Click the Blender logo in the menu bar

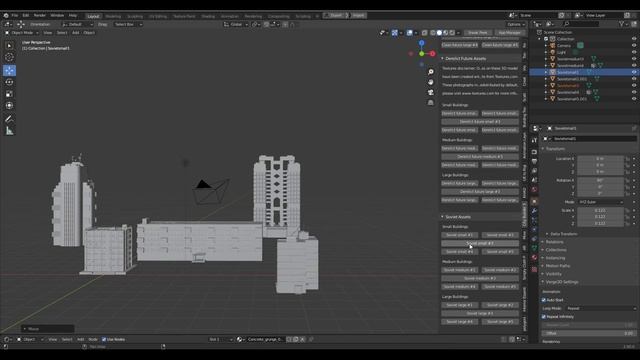6,16
